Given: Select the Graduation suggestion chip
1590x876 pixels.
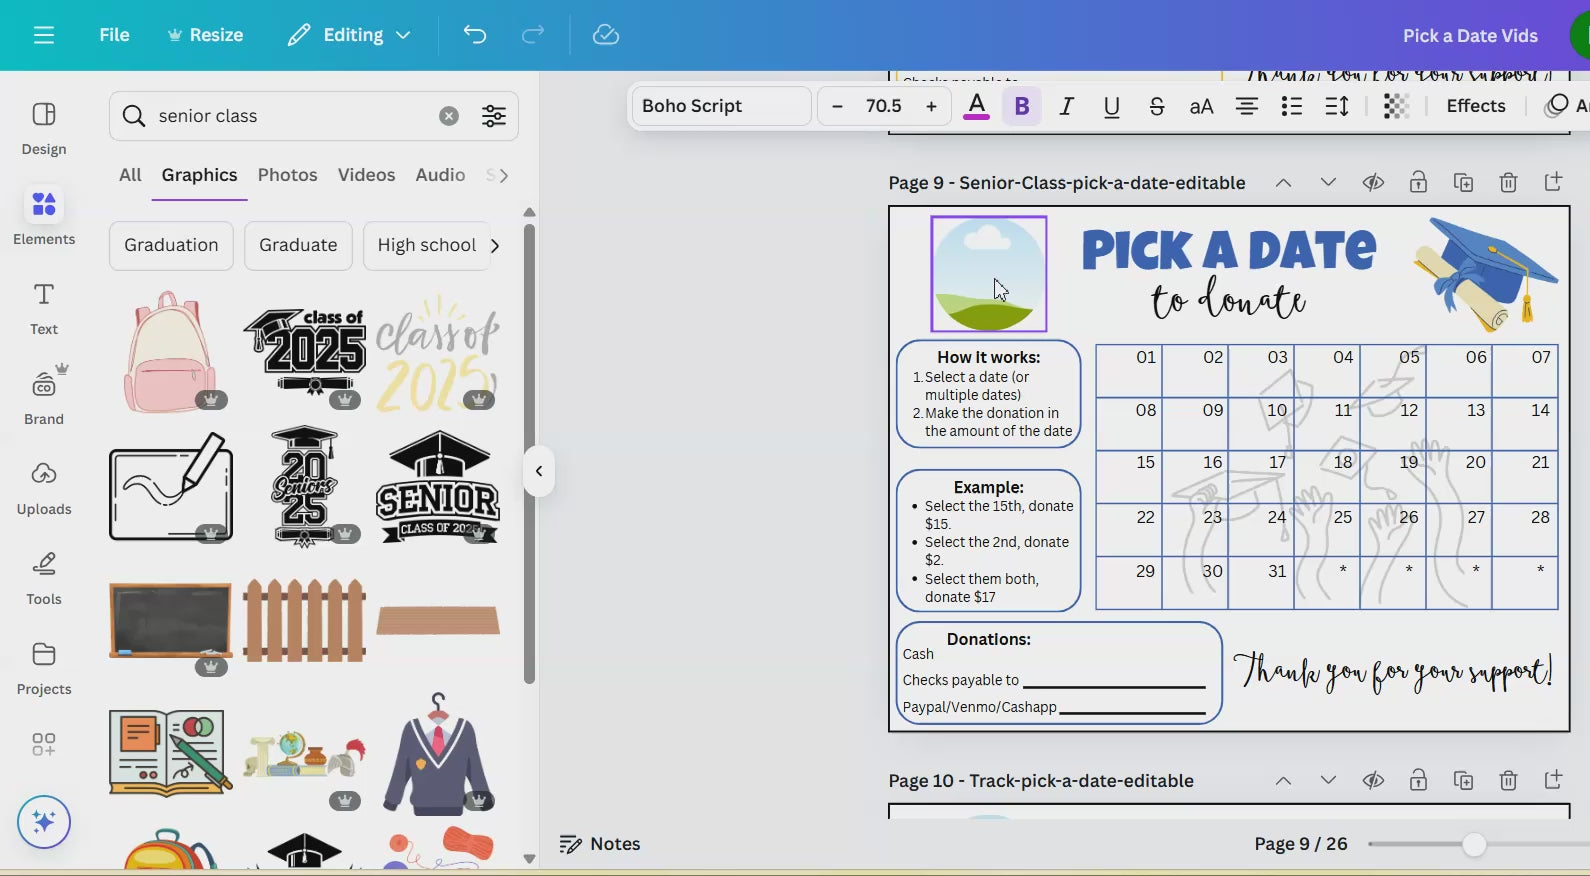Looking at the screenshot, I should pyautogui.click(x=171, y=245).
